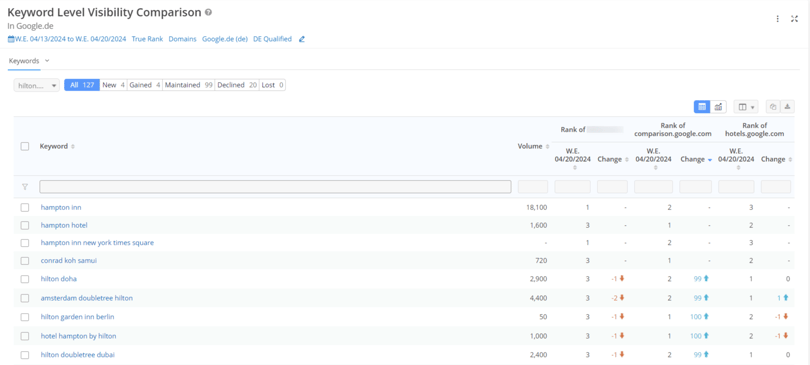
Task: Click the hotels.google.com Change filter field
Action: click(775, 187)
